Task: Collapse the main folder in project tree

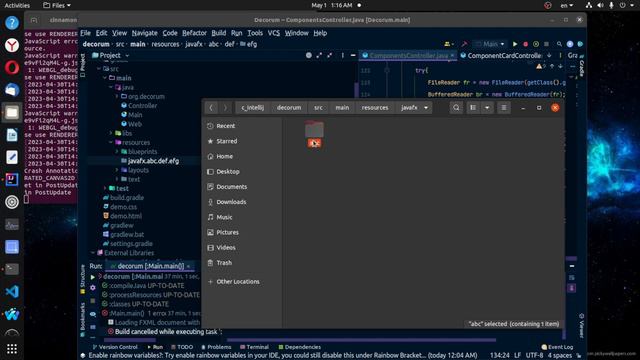Action: (x=105, y=78)
